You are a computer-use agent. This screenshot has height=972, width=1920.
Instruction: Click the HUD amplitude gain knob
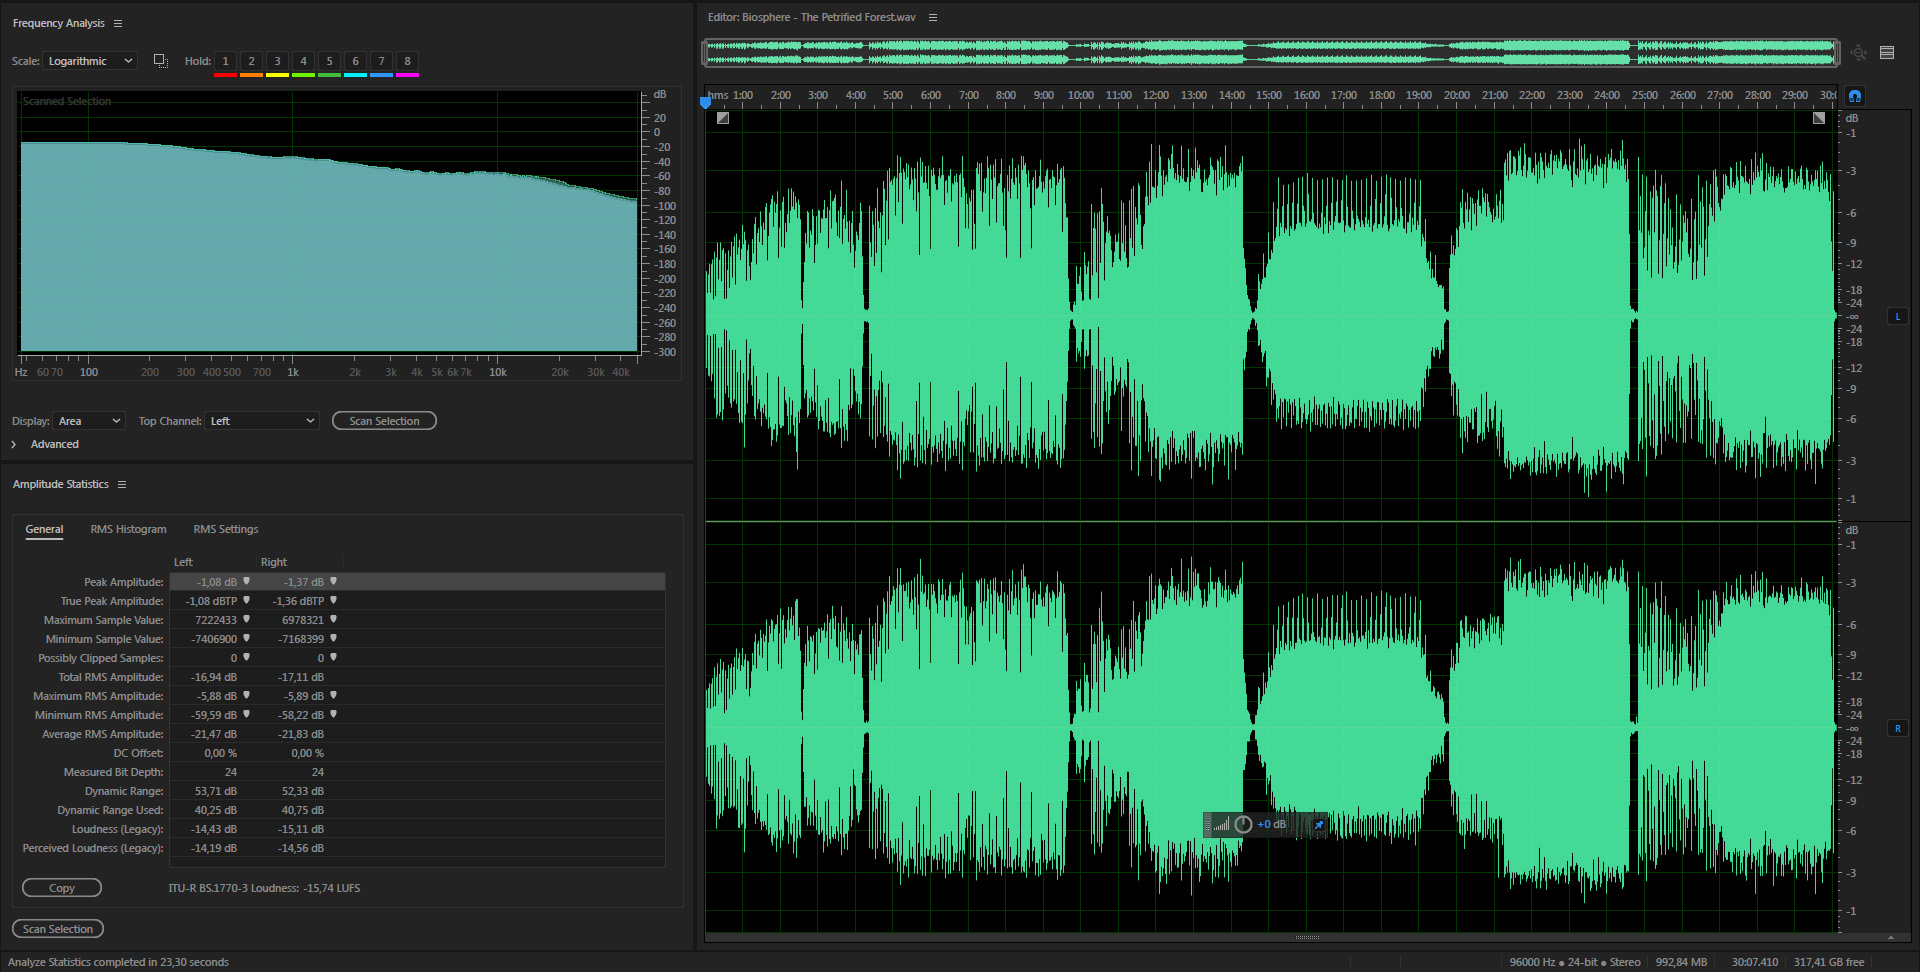pyautogui.click(x=1243, y=825)
